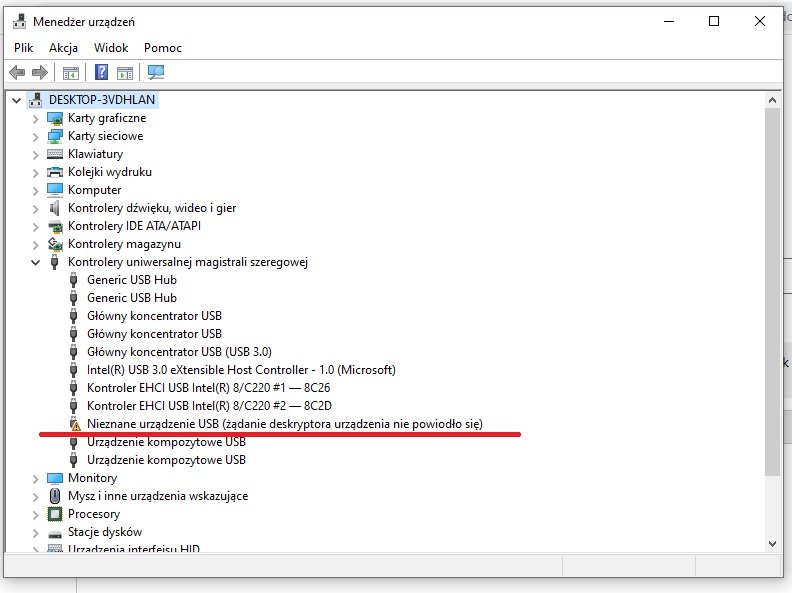The width and height of the screenshot is (792, 593).
Task: Expand the Komputer category
Action: tap(35, 191)
